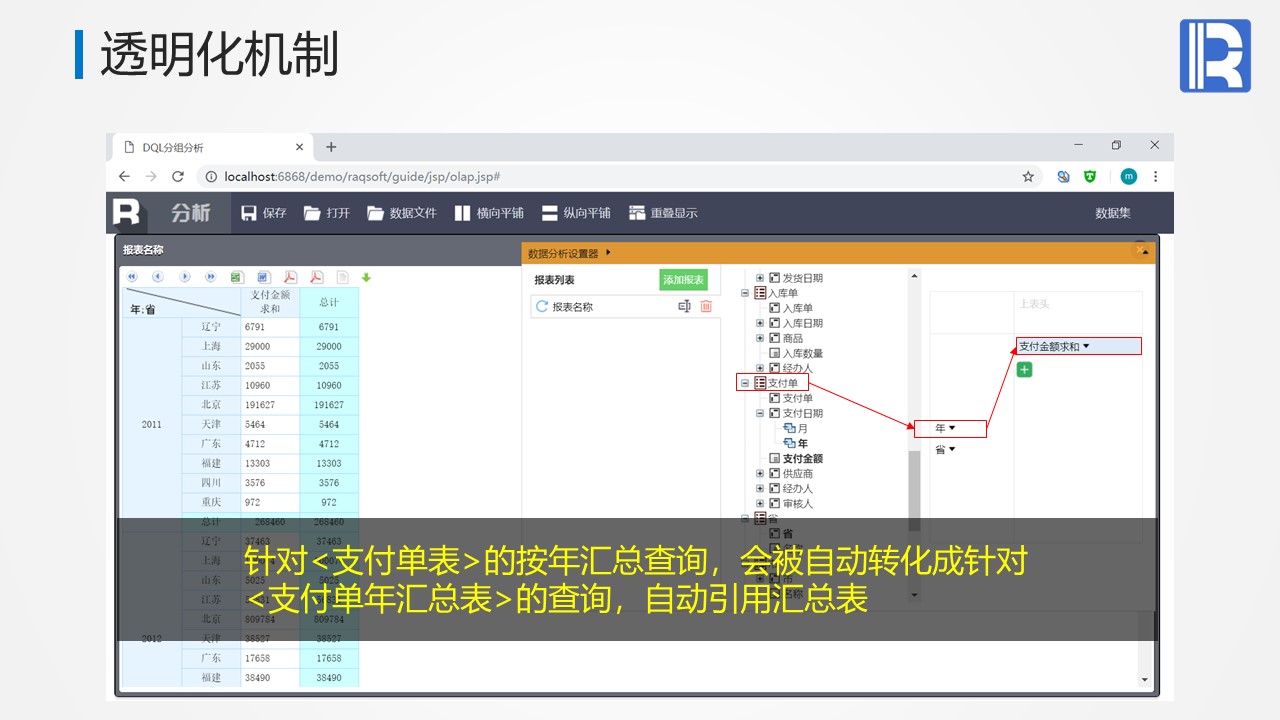Click the blue globe extension icon
1280x720 pixels.
click(x=1063, y=176)
